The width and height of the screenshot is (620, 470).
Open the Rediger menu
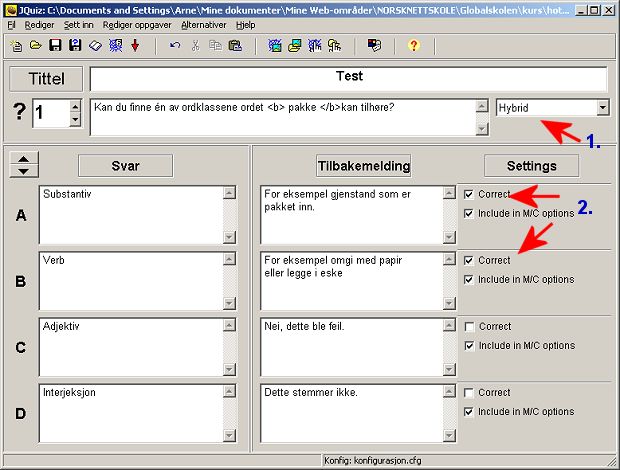39,25
